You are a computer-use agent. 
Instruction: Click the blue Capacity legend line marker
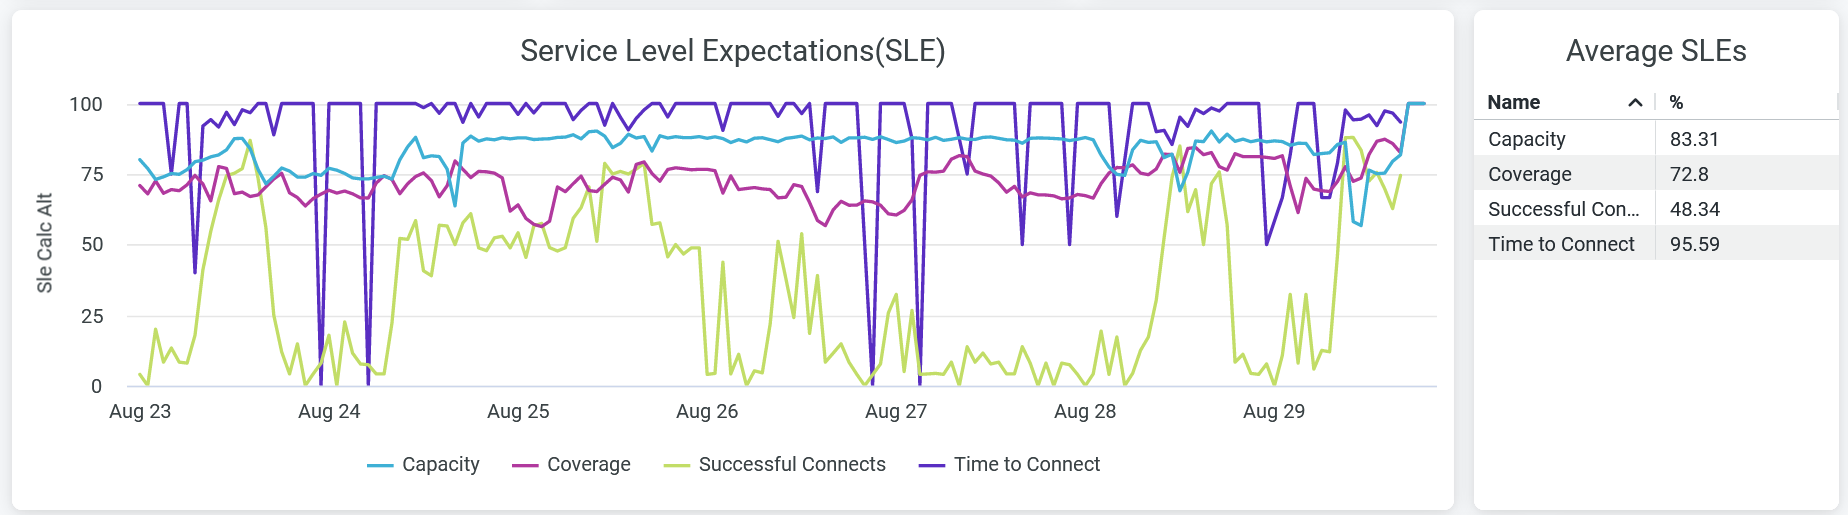tap(380, 465)
